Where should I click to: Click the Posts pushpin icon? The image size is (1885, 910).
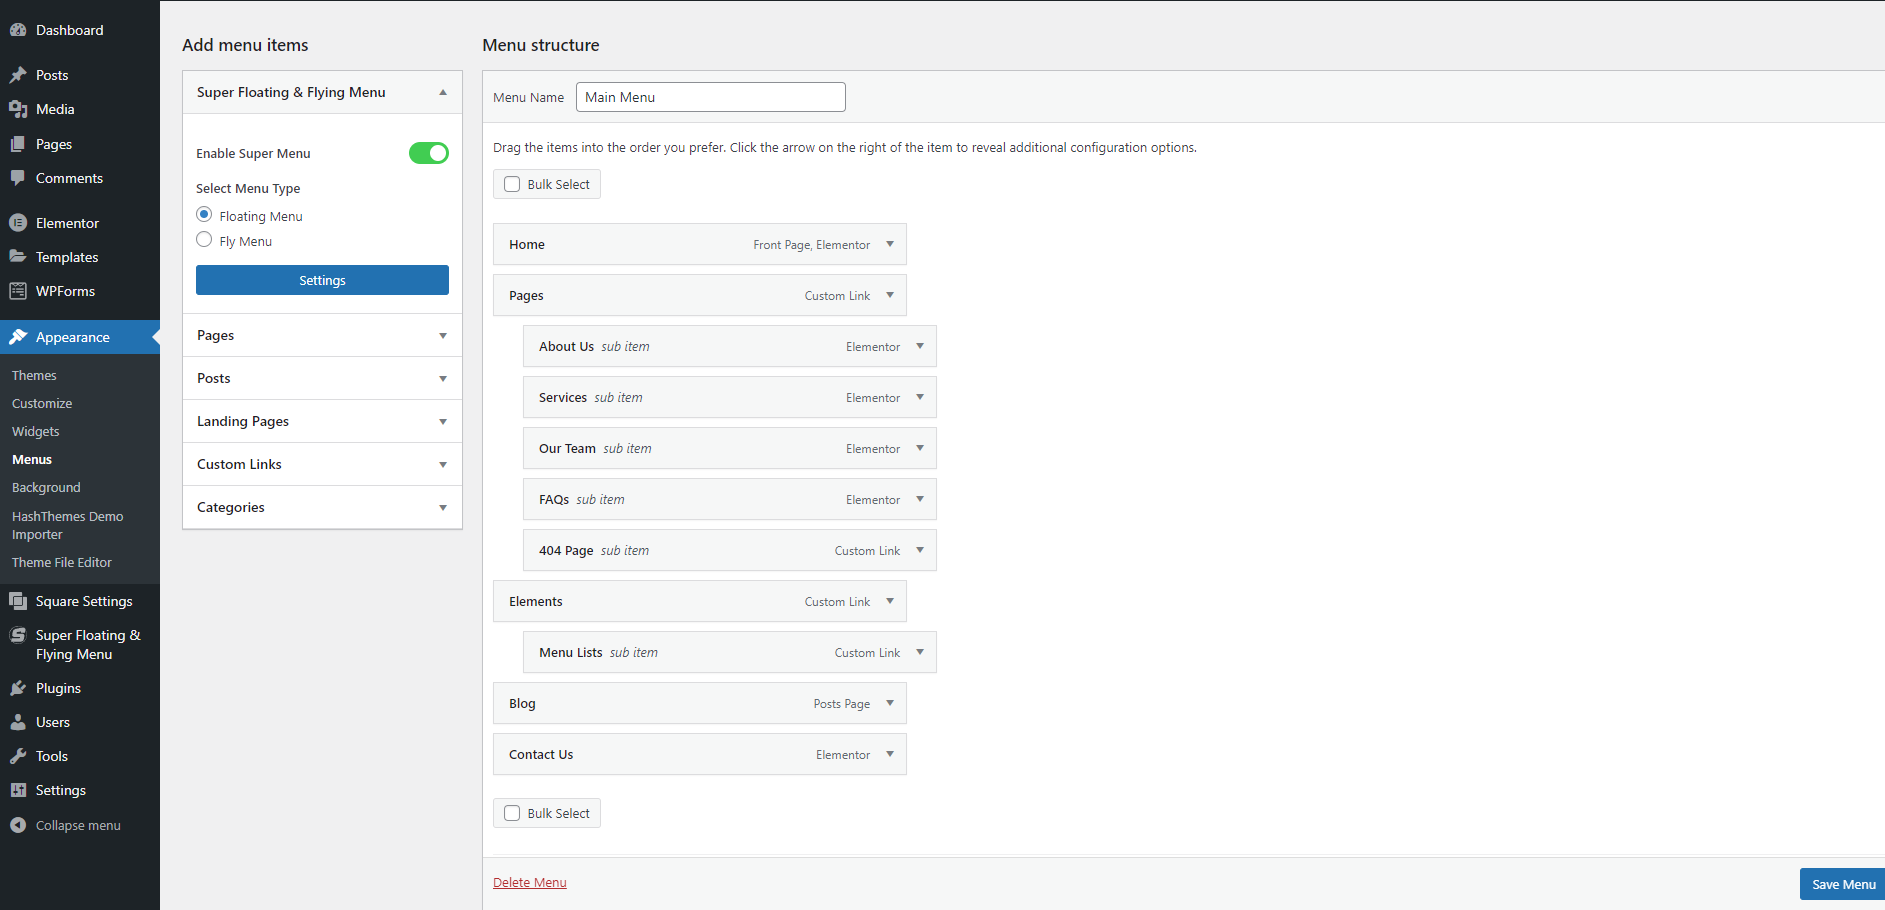(x=18, y=75)
